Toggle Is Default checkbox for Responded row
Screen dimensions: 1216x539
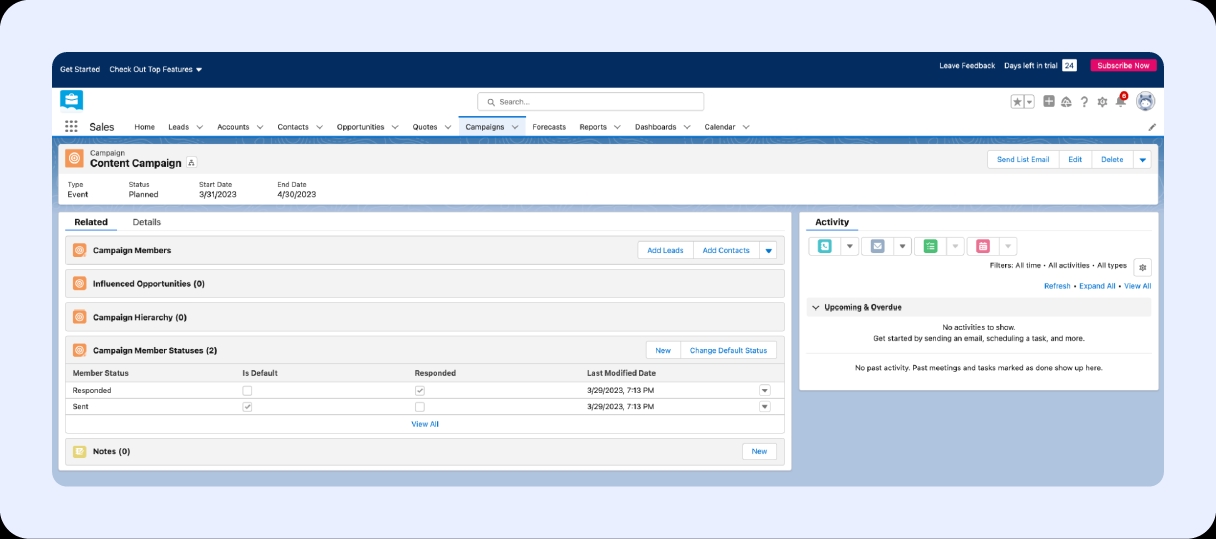click(247, 390)
